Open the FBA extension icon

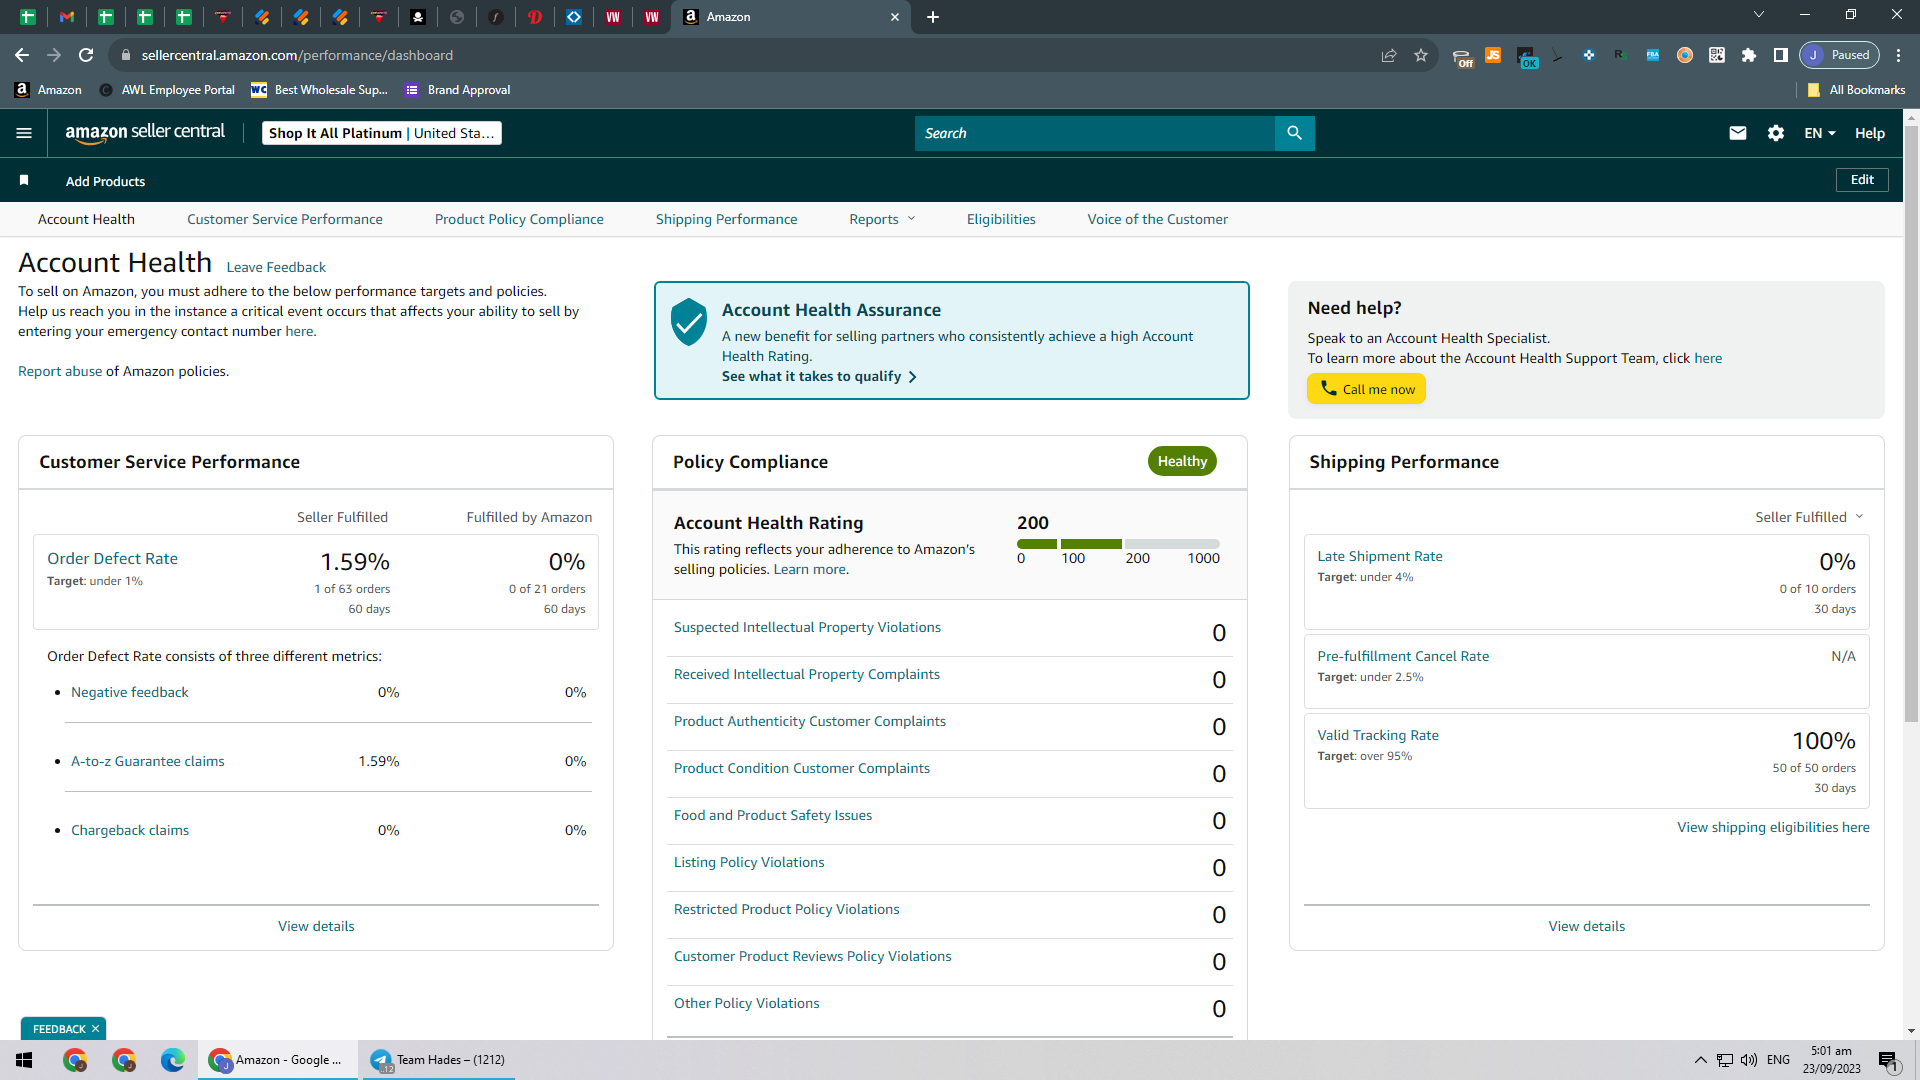coord(1652,55)
